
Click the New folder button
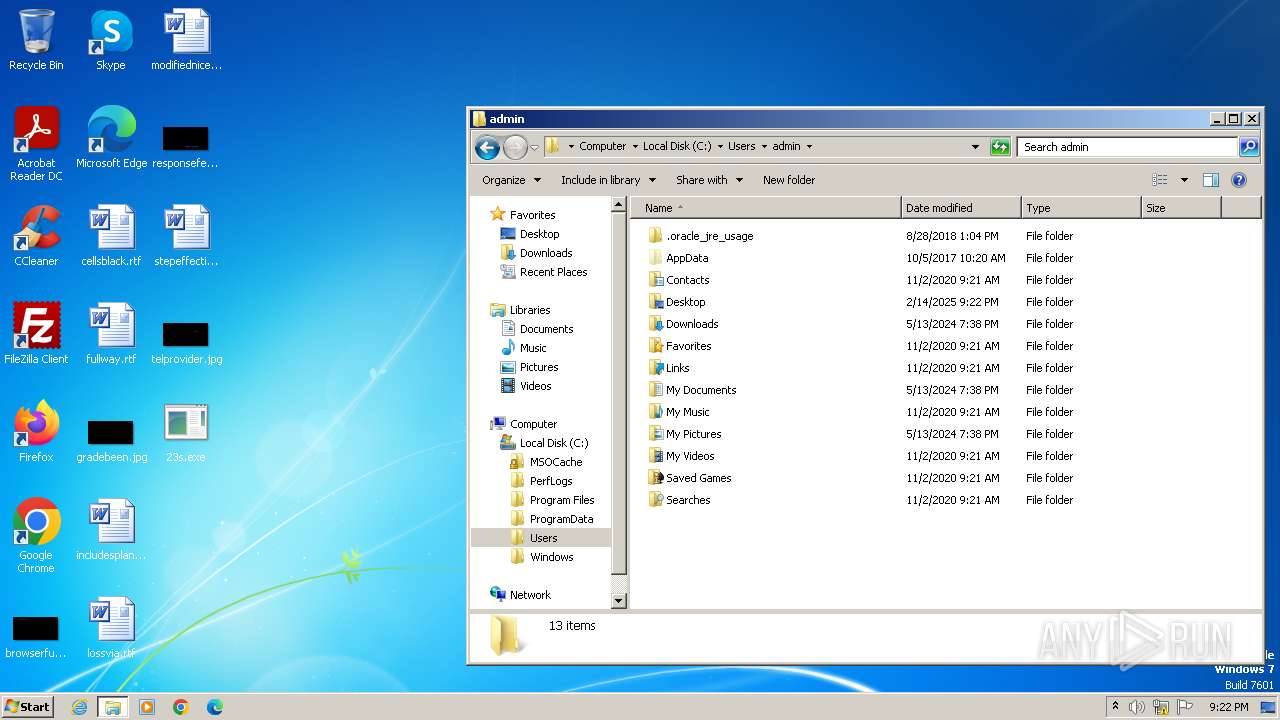(x=789, y=180)
